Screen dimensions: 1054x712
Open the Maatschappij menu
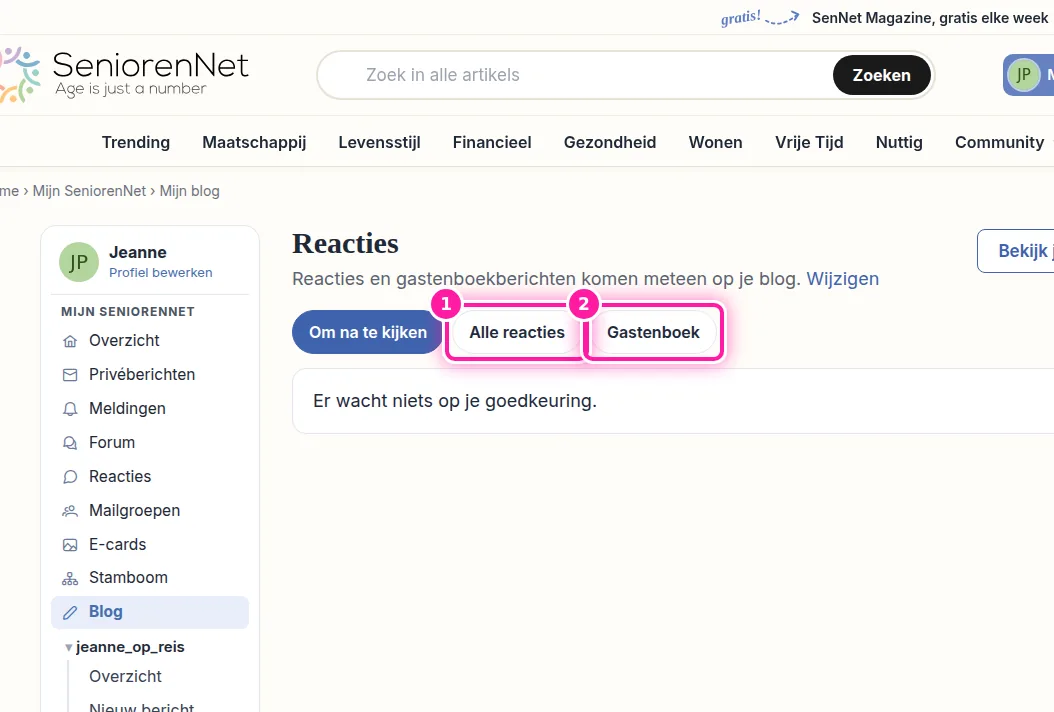click(254, 143)
